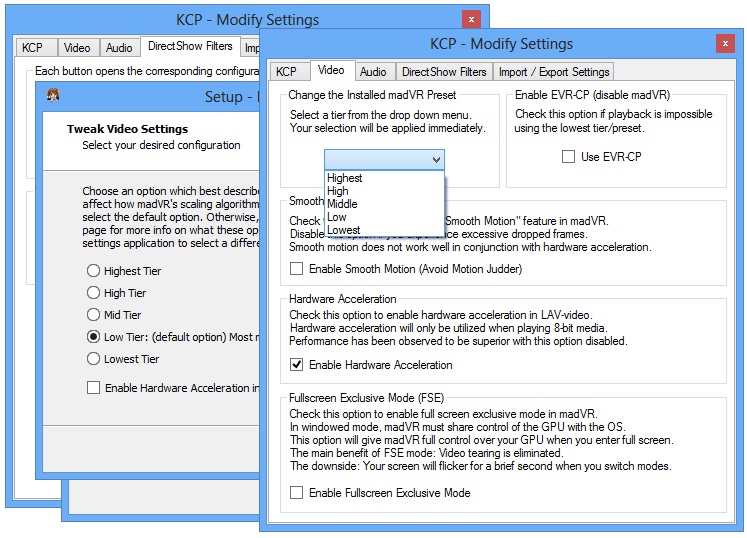Screen dimensions: 747x538
Task: Choose Highest from the preset list
Action: tap(345, 178)
